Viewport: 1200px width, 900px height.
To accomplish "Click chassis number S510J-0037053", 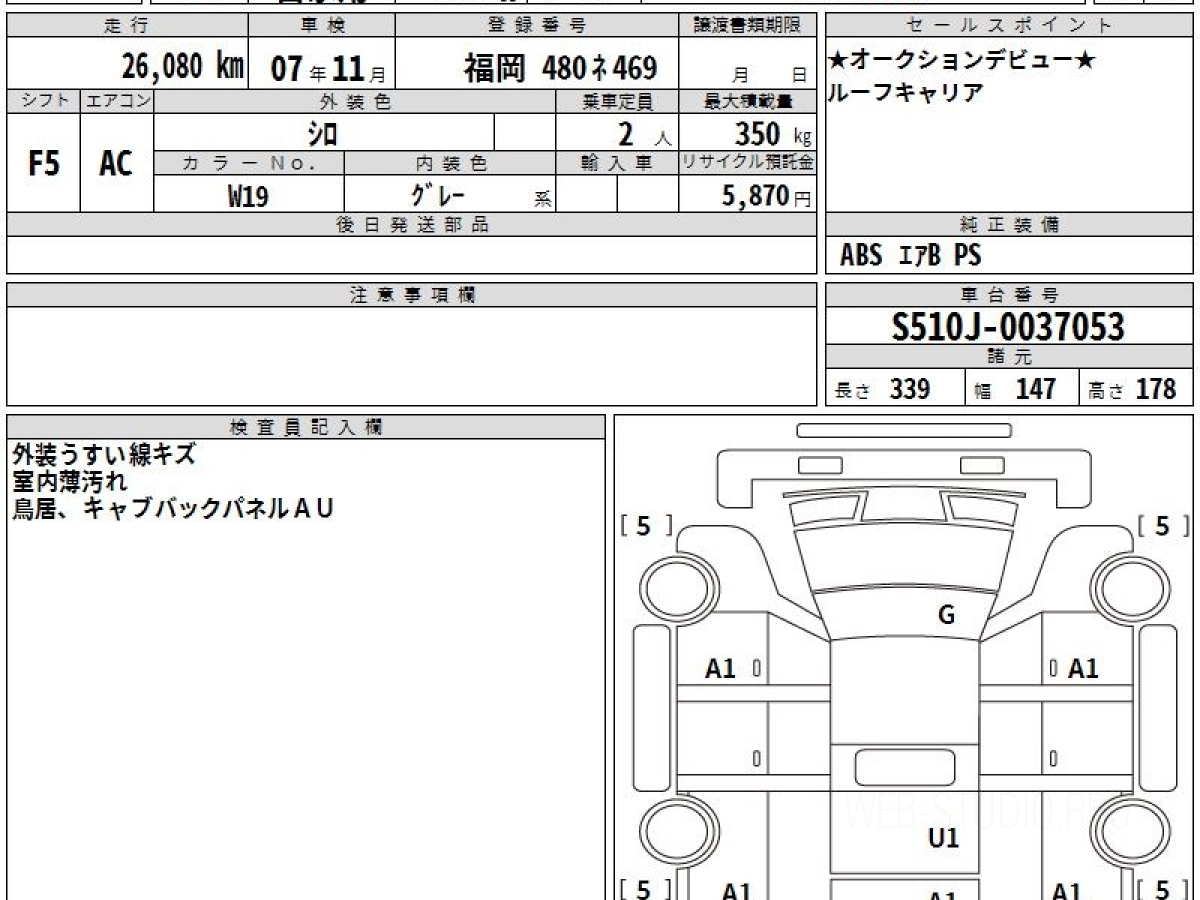I will [x=1009, y=327].
